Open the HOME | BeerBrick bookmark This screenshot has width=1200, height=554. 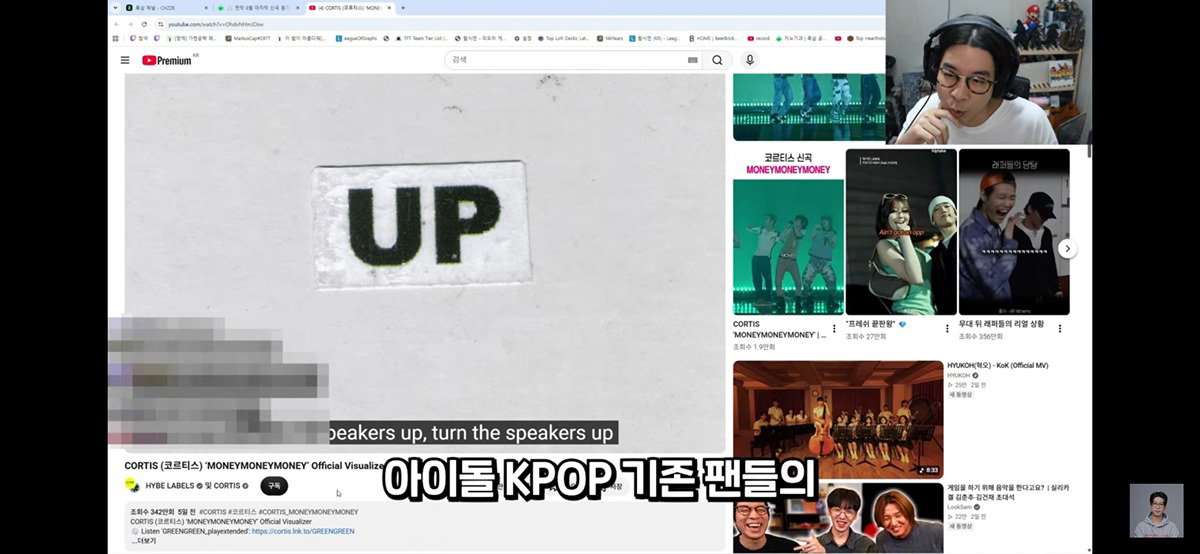(712, 38)
